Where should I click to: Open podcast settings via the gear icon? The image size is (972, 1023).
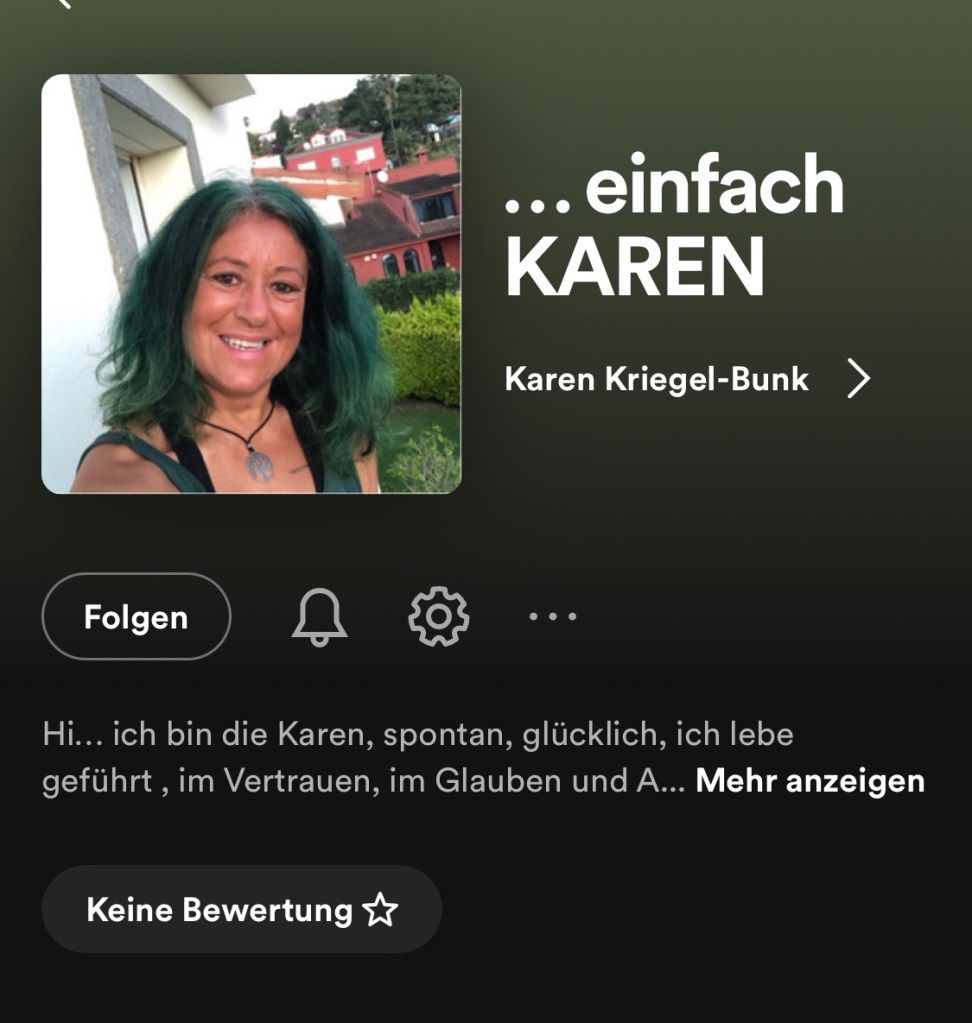coord(438,617)
